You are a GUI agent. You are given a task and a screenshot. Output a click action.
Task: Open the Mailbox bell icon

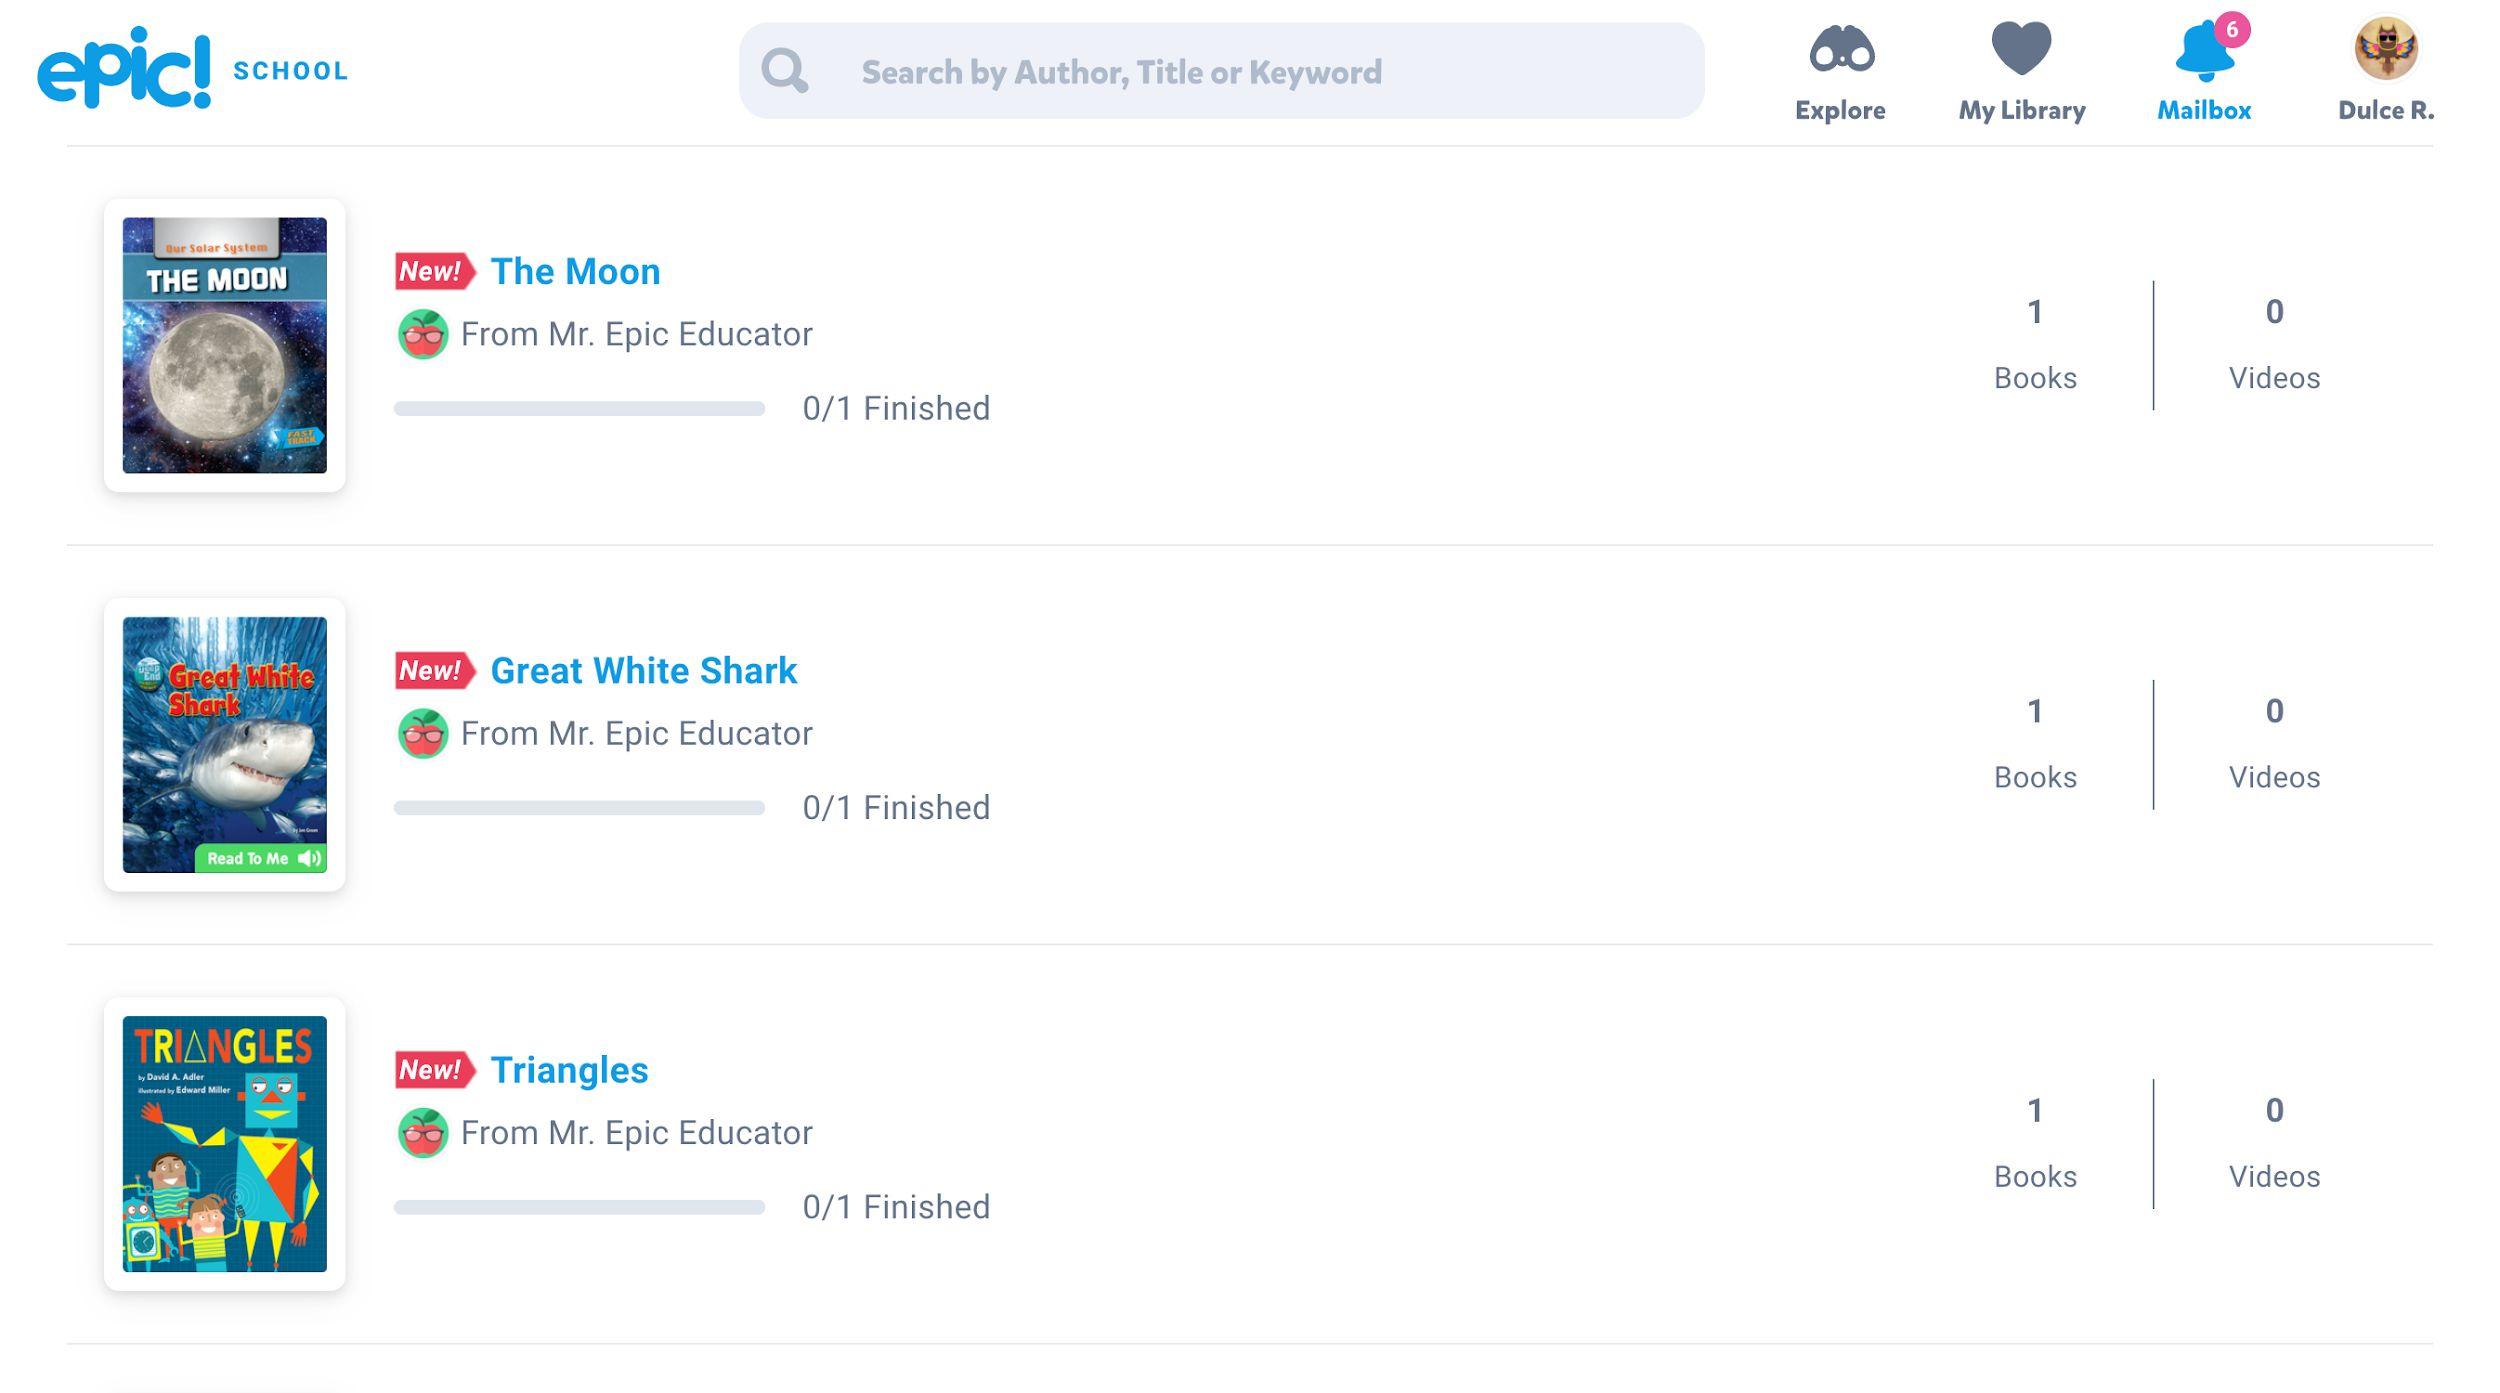click(2204, 50)
